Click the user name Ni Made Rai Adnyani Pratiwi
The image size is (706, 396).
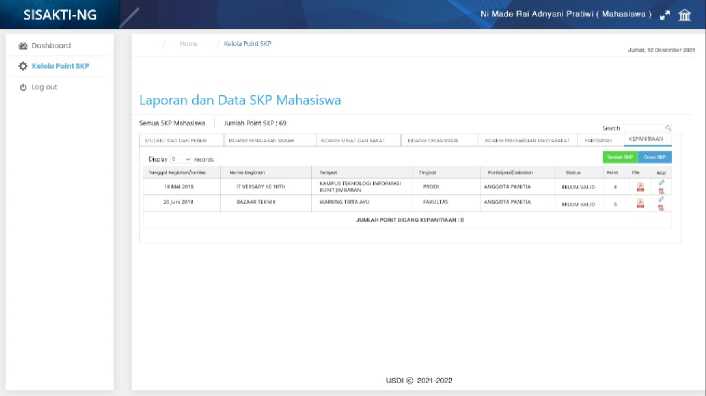tap(536, 14)
